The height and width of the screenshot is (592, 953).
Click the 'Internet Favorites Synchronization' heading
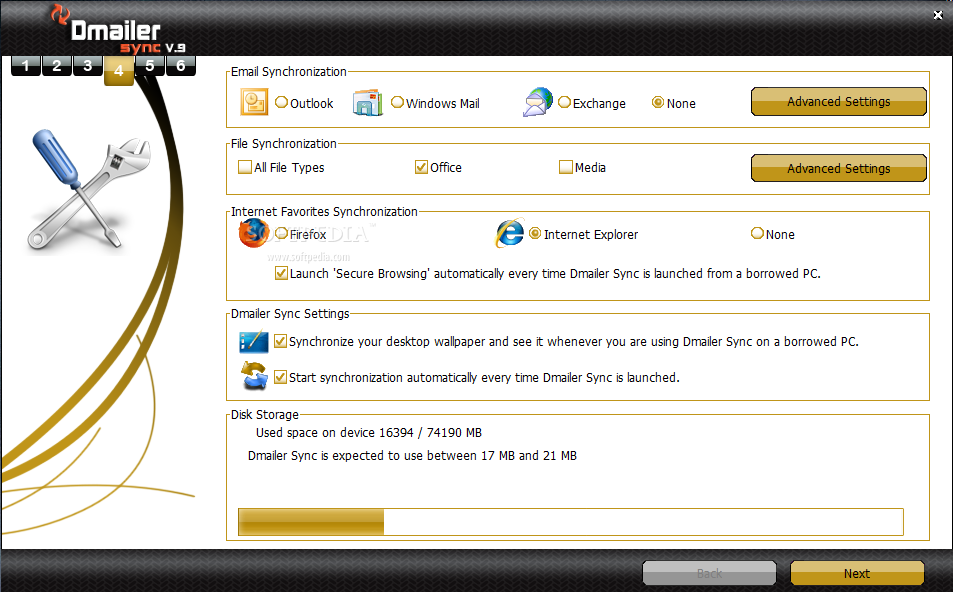click(x=324, y=212)
